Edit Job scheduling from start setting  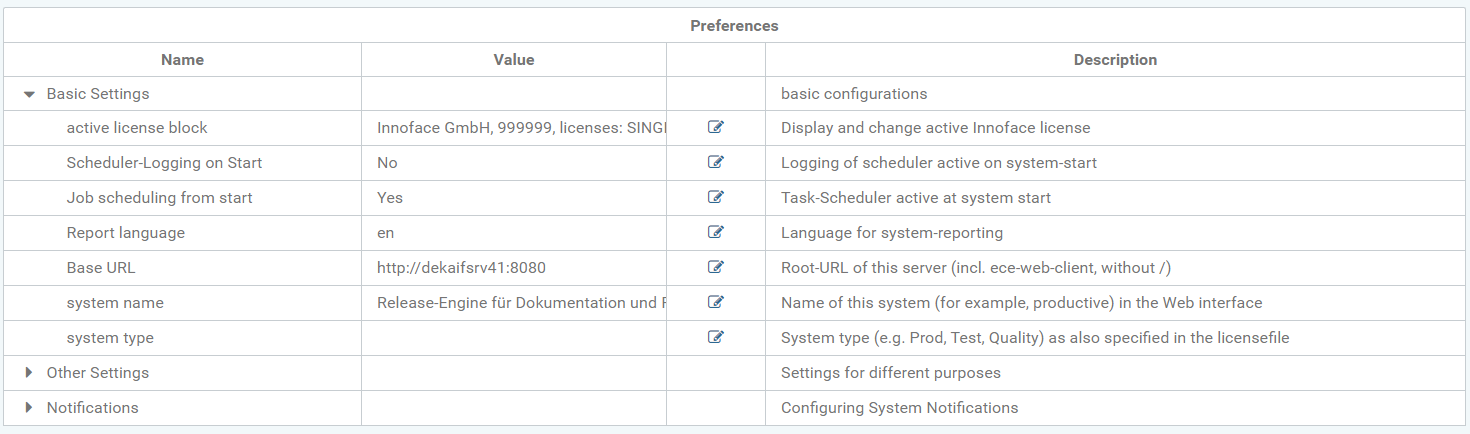[715, 197]
